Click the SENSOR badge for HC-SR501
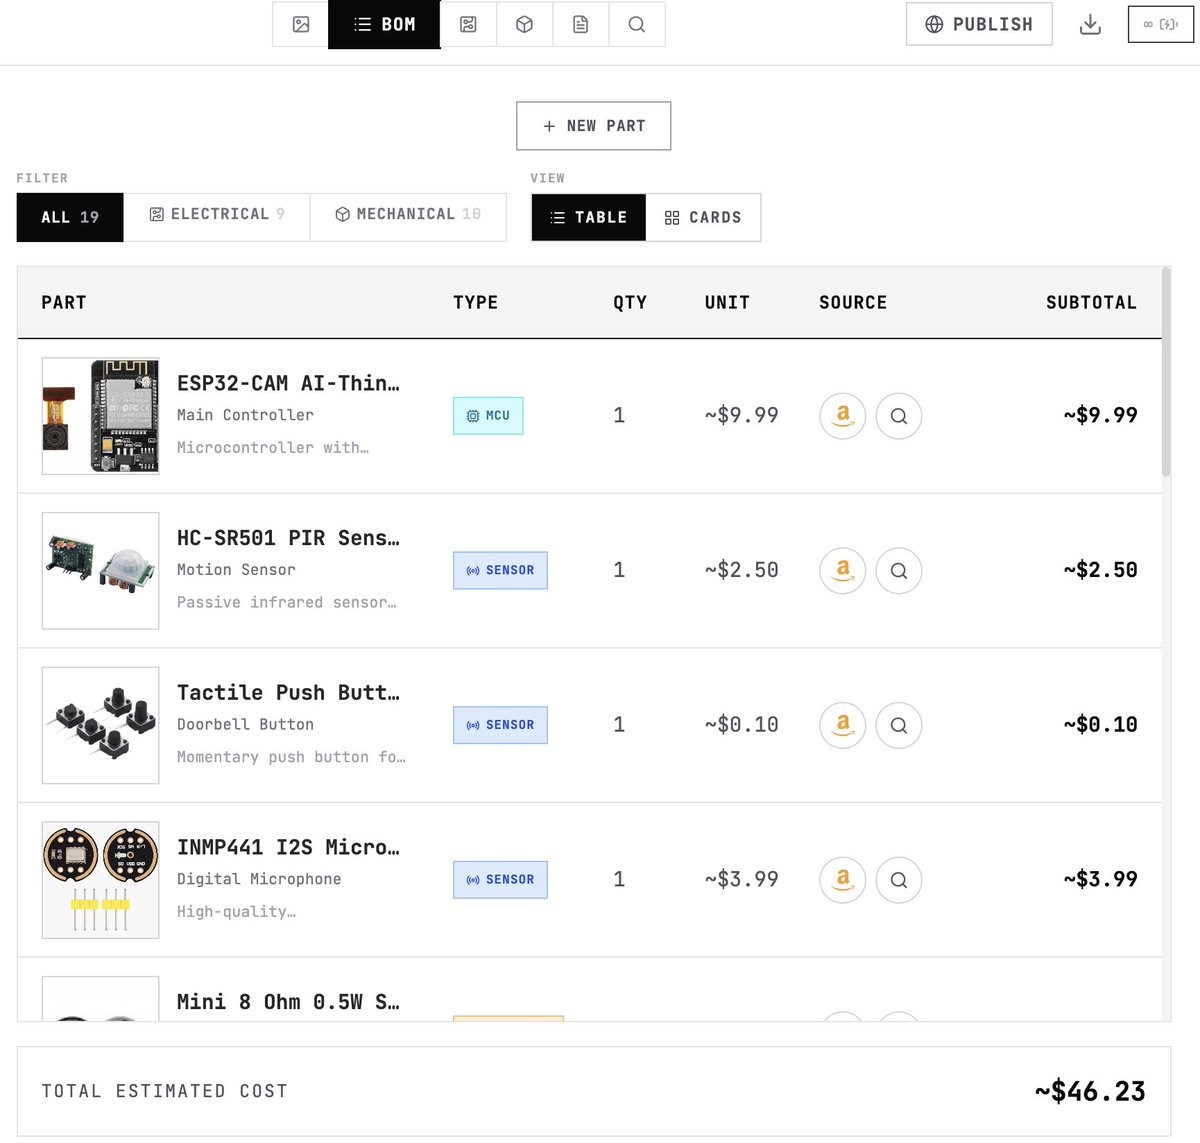Image resolution: width=1200 pixels, height=1143 pixels. click(x=500, y=570)
